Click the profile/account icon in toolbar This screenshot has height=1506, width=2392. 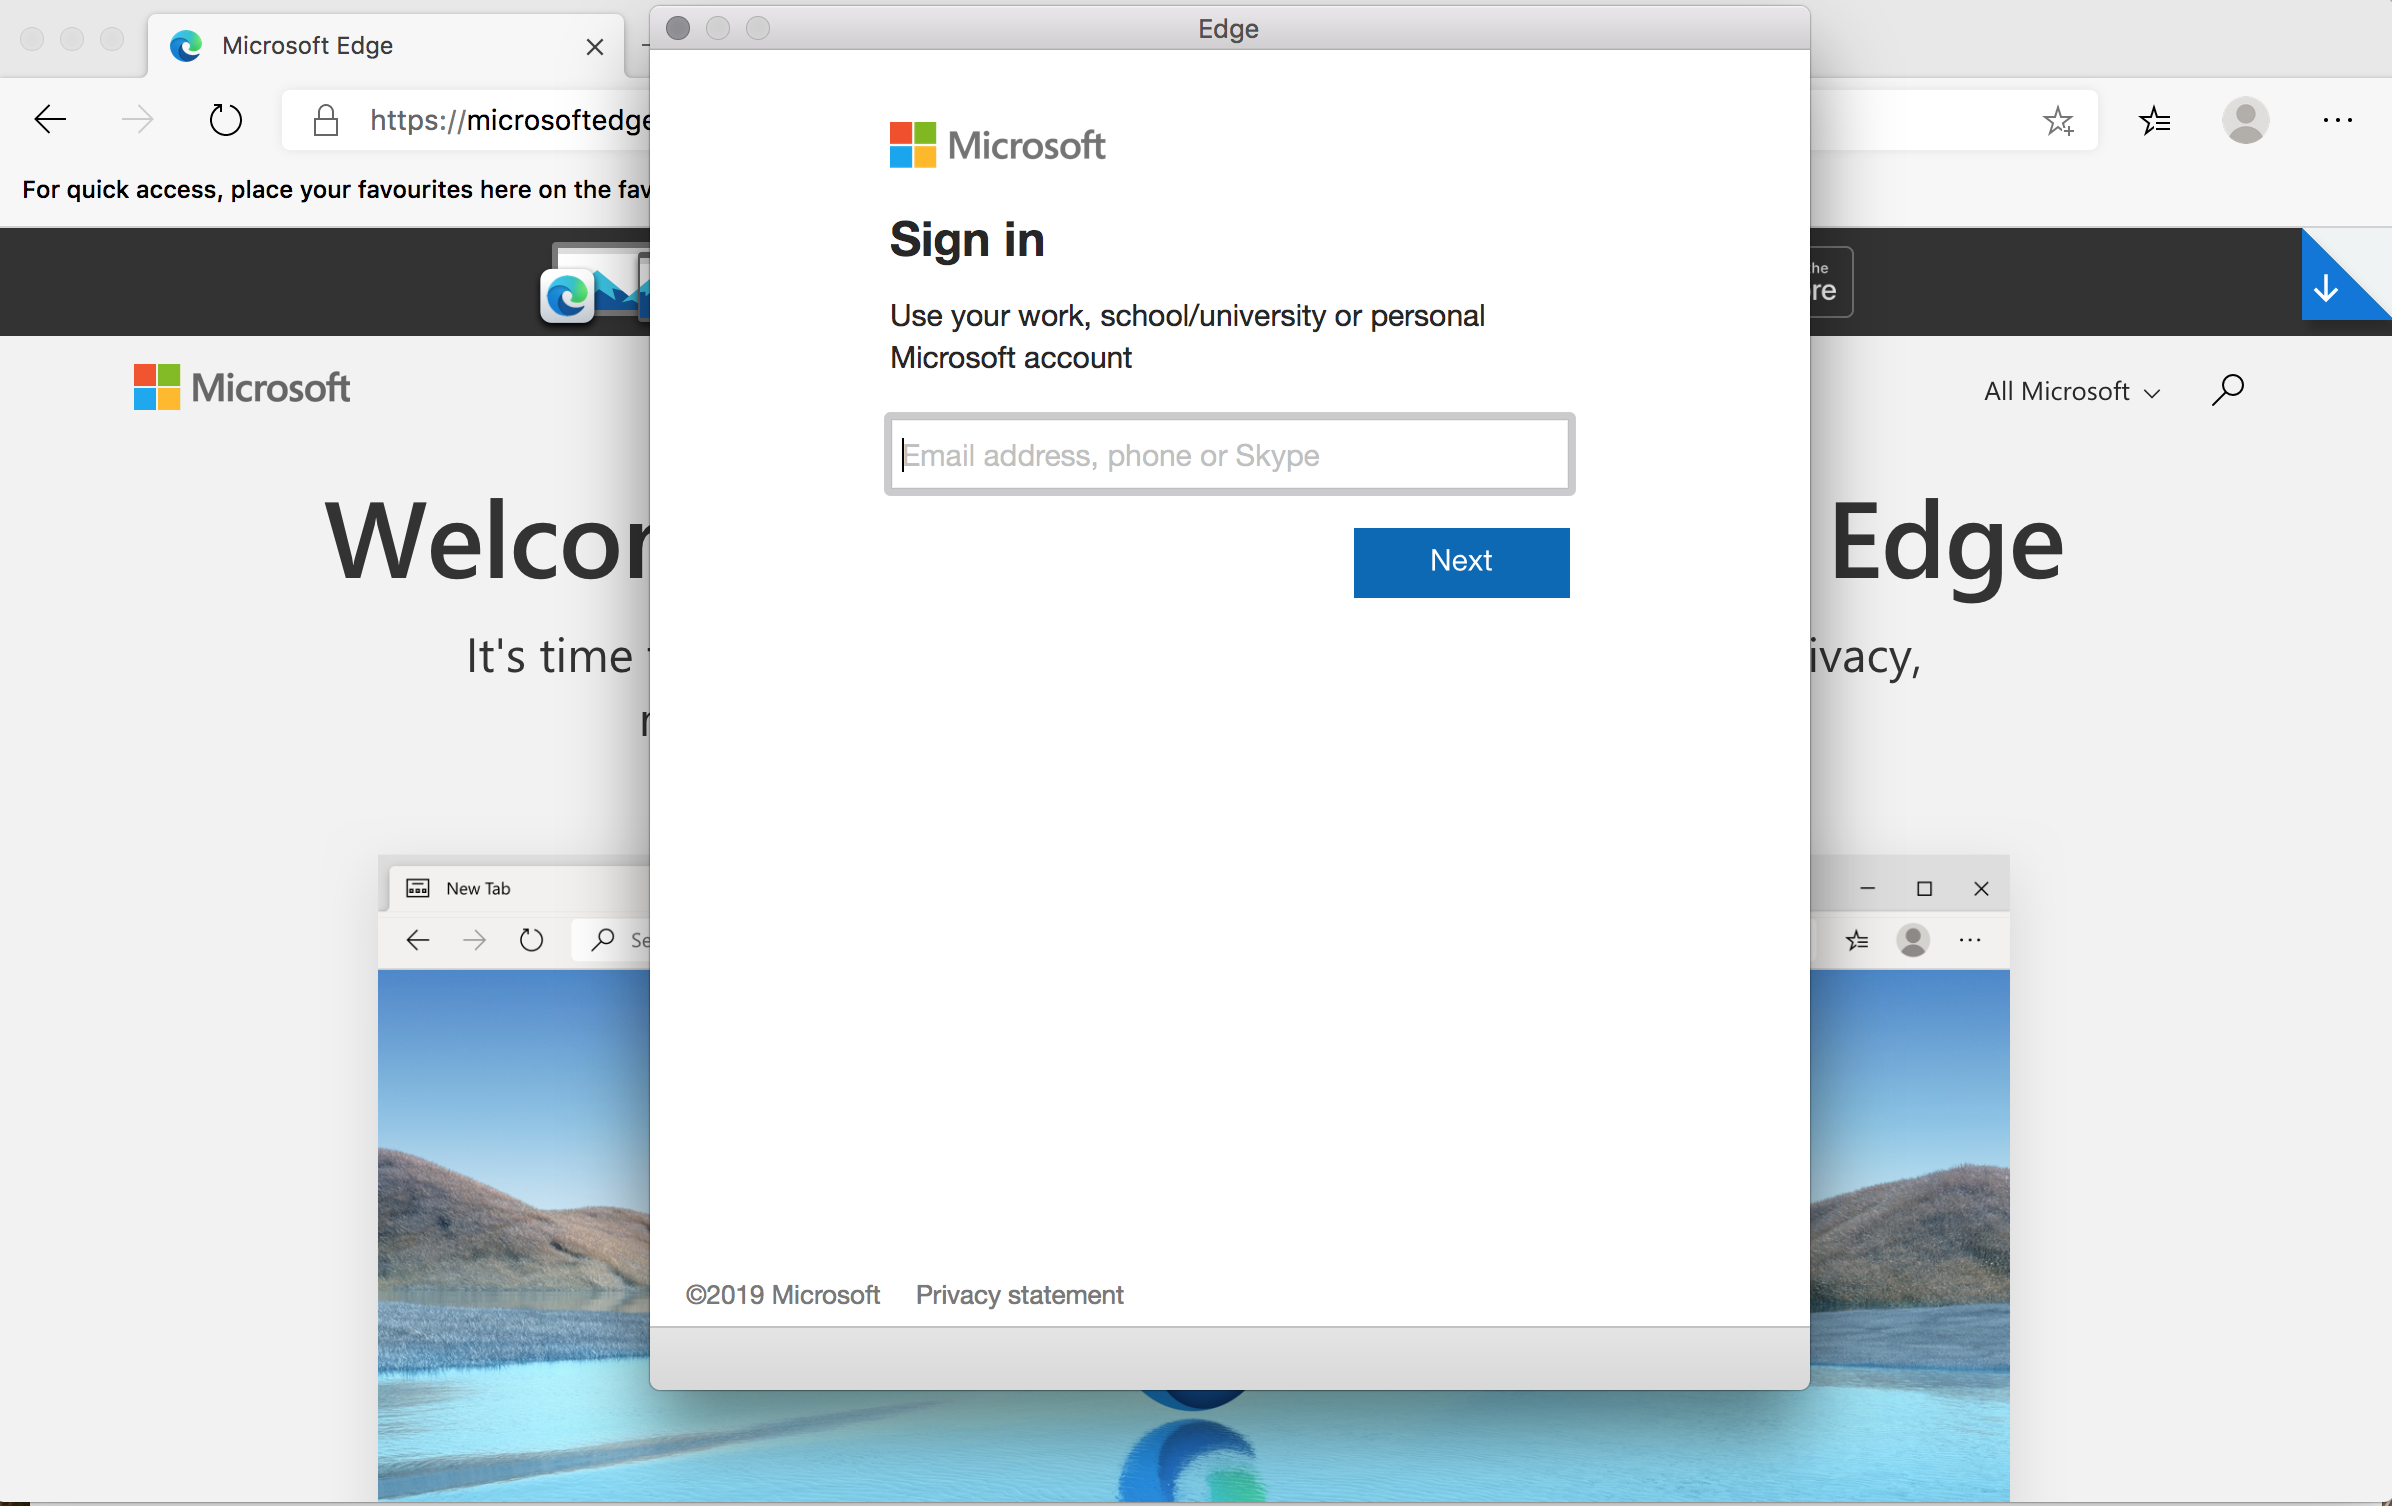pos(2246,120)
